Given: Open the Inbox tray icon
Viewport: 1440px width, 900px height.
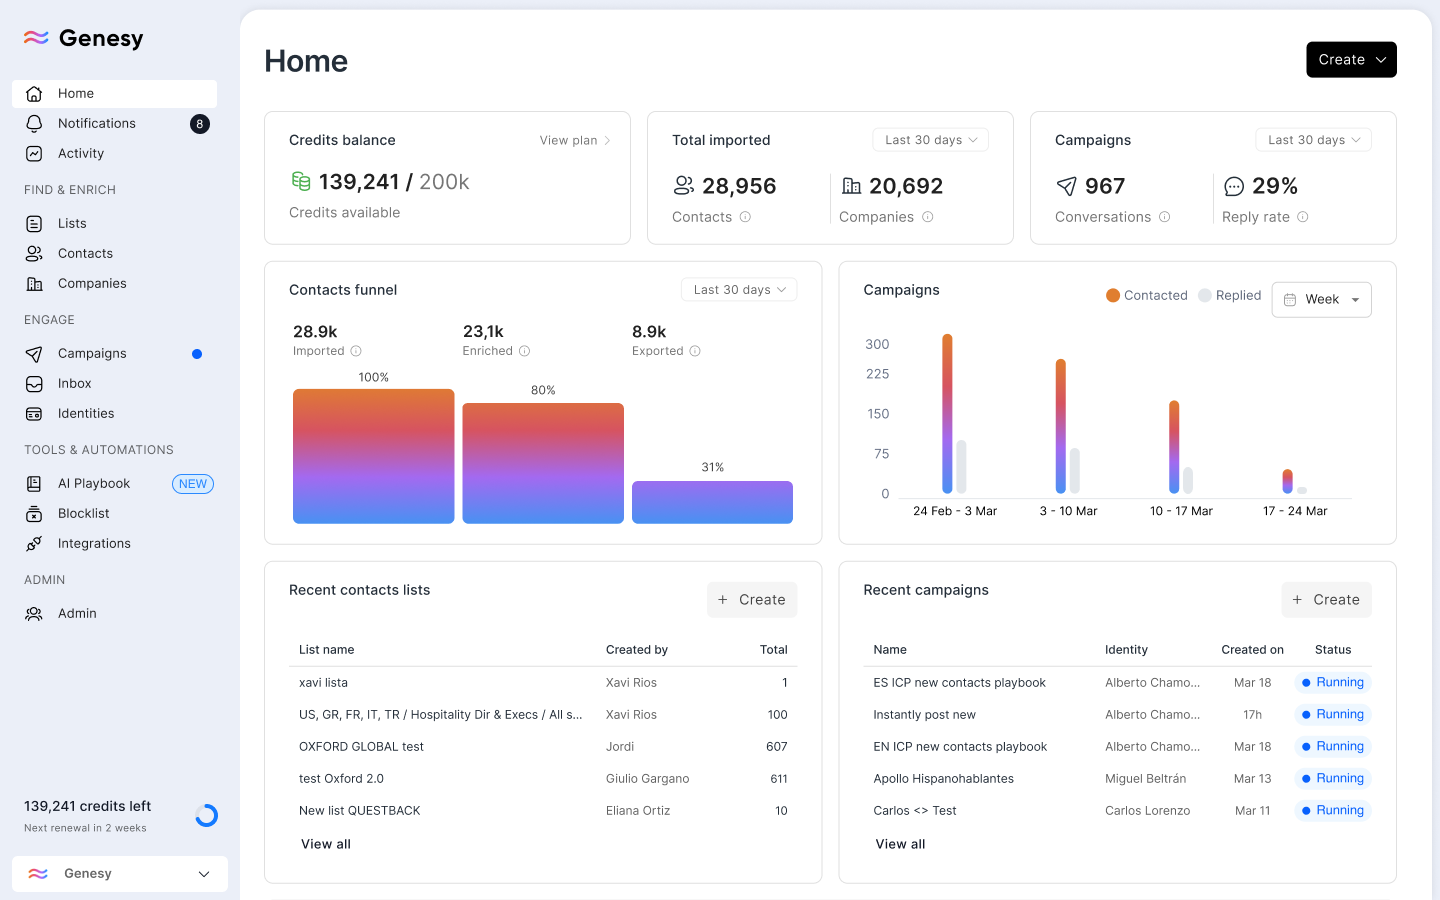Looking at the screenshot, I should click(x=34, y=384).
